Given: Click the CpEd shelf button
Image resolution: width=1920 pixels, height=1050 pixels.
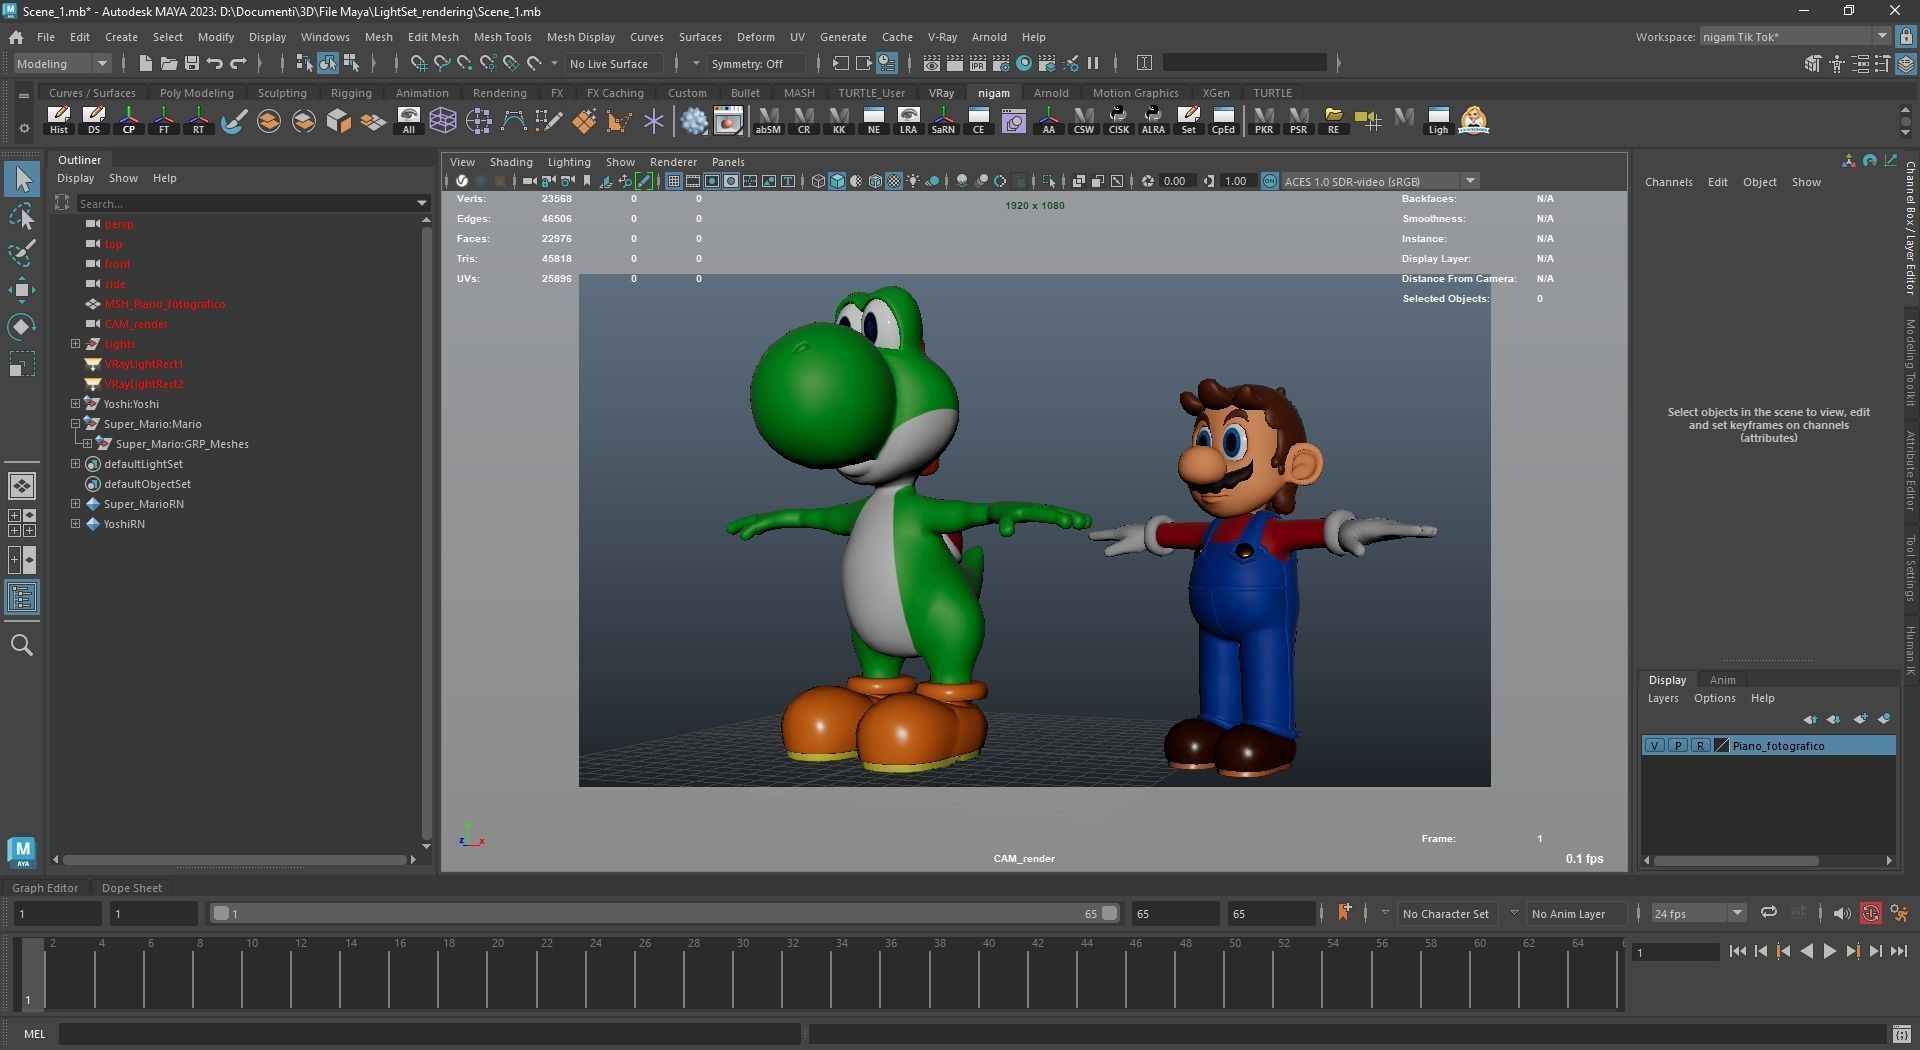Looking at the screenshot, I should [x=1223, y=120].
